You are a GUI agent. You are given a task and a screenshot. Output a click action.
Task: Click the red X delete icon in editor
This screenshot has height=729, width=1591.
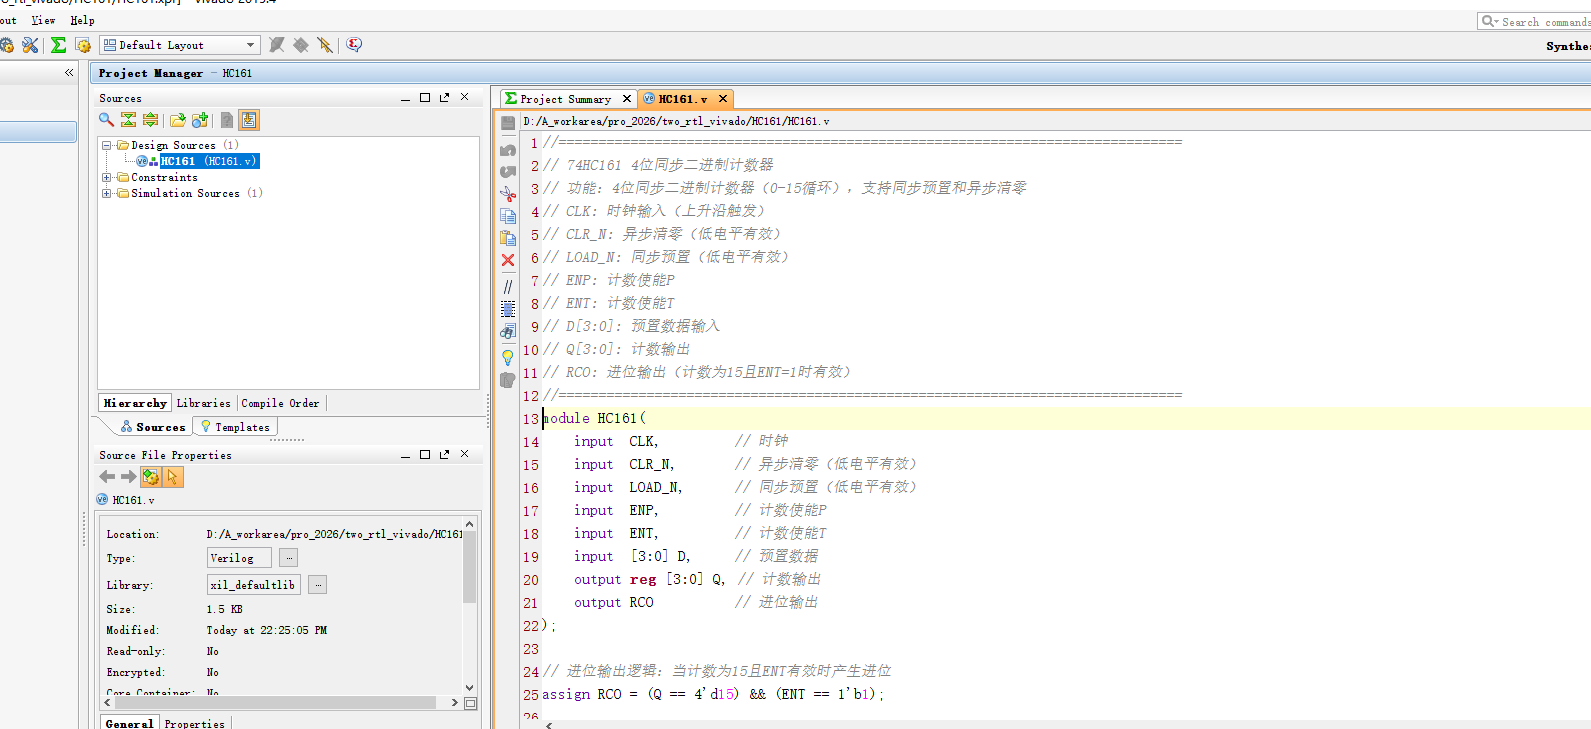click(x=508, y=260)
